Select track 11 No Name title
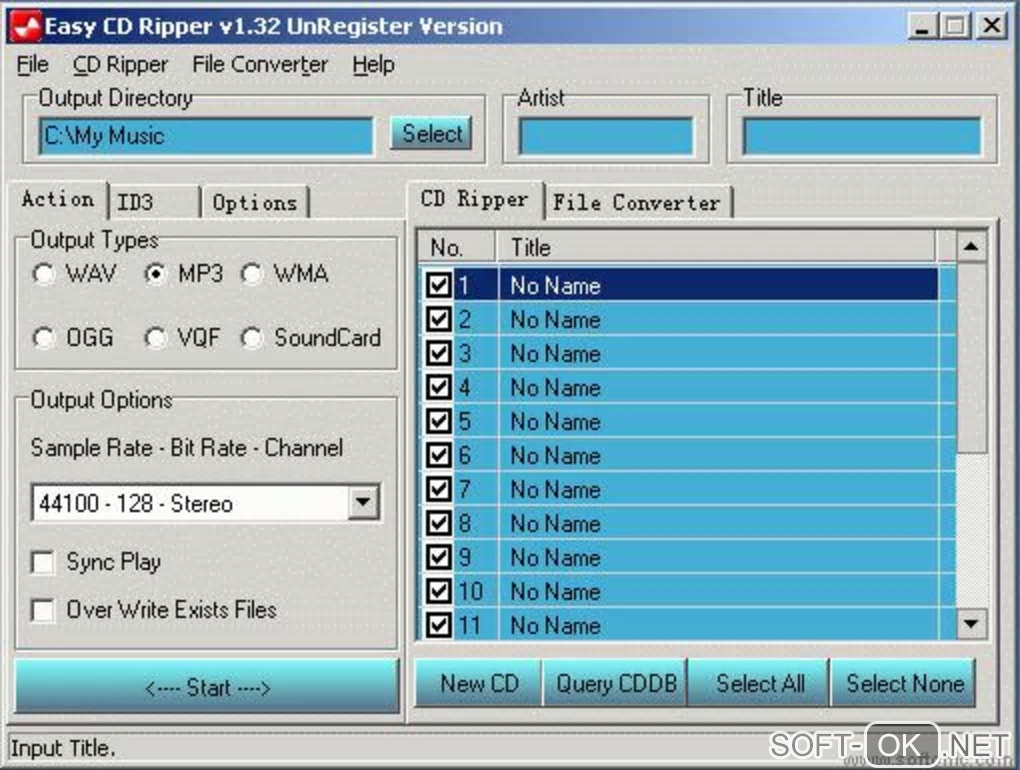The image size is (1020, 770). [555, 626]
